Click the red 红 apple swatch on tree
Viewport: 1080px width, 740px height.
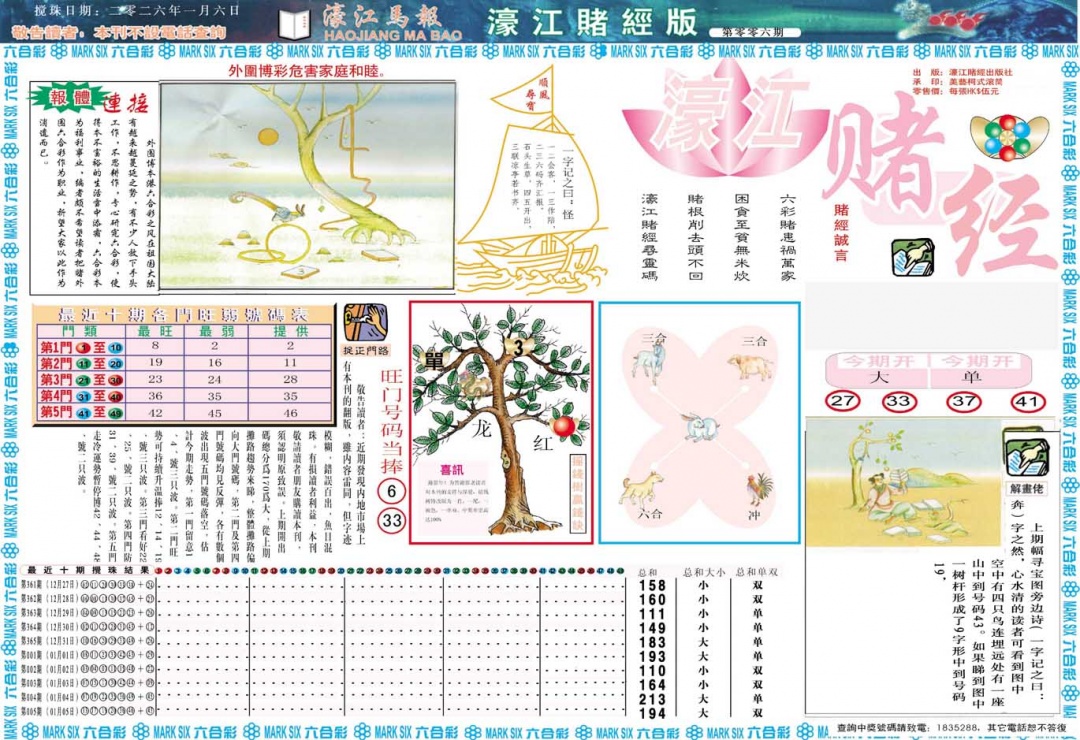tap(565, 425)
